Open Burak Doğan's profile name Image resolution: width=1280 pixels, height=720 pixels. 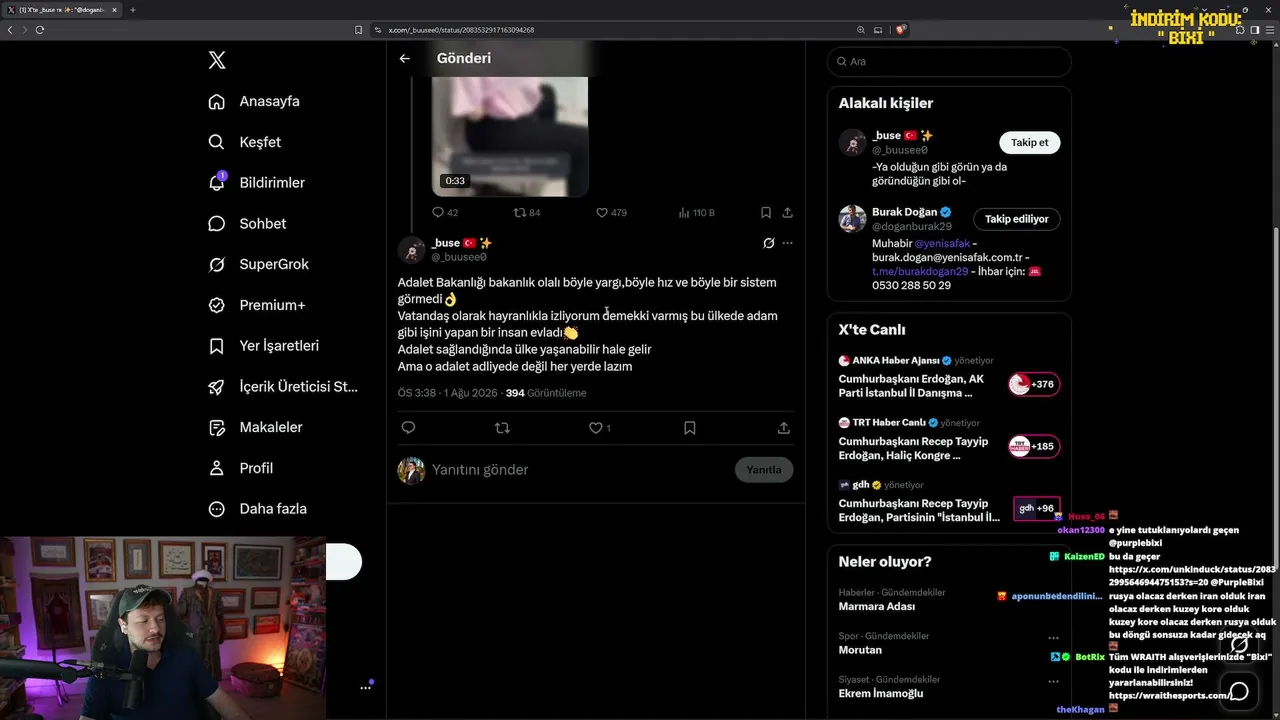[905, 212]
